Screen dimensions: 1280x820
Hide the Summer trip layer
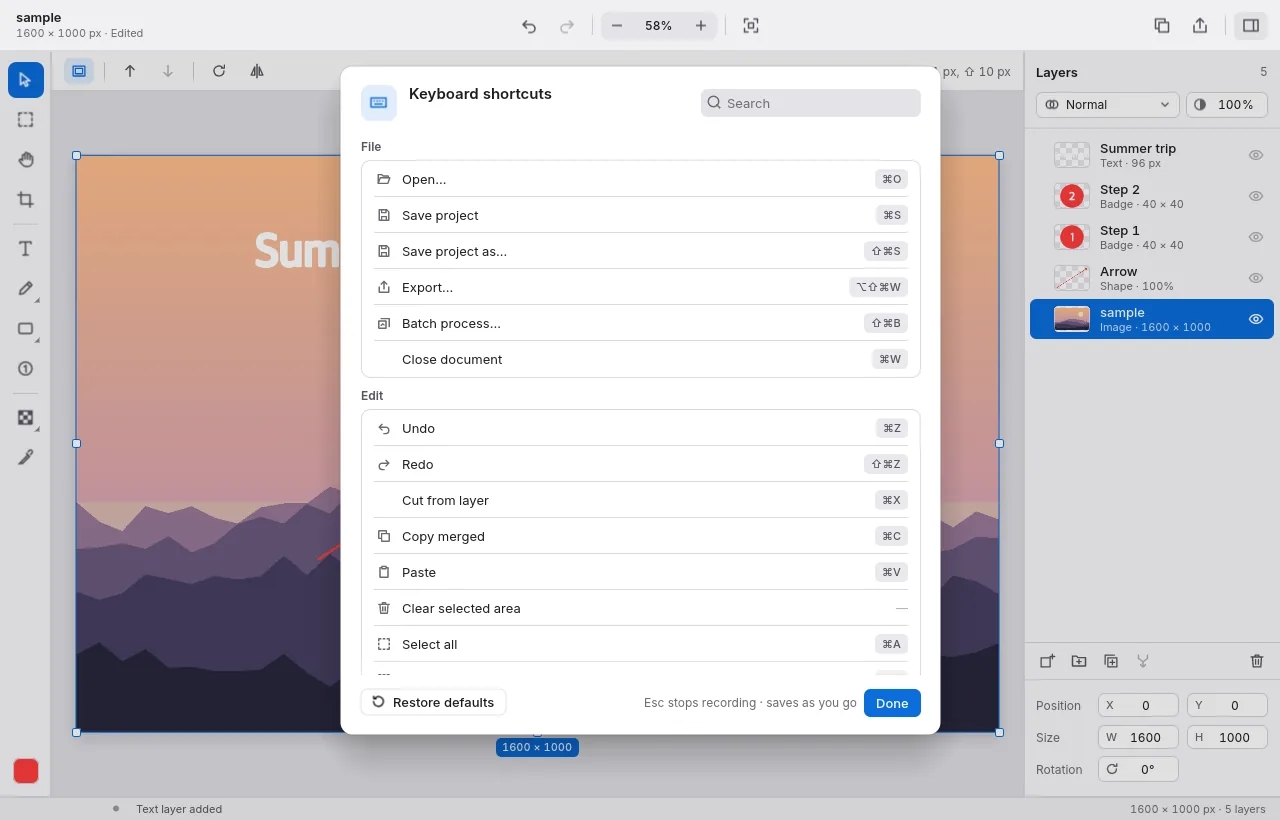(1256, 155)
